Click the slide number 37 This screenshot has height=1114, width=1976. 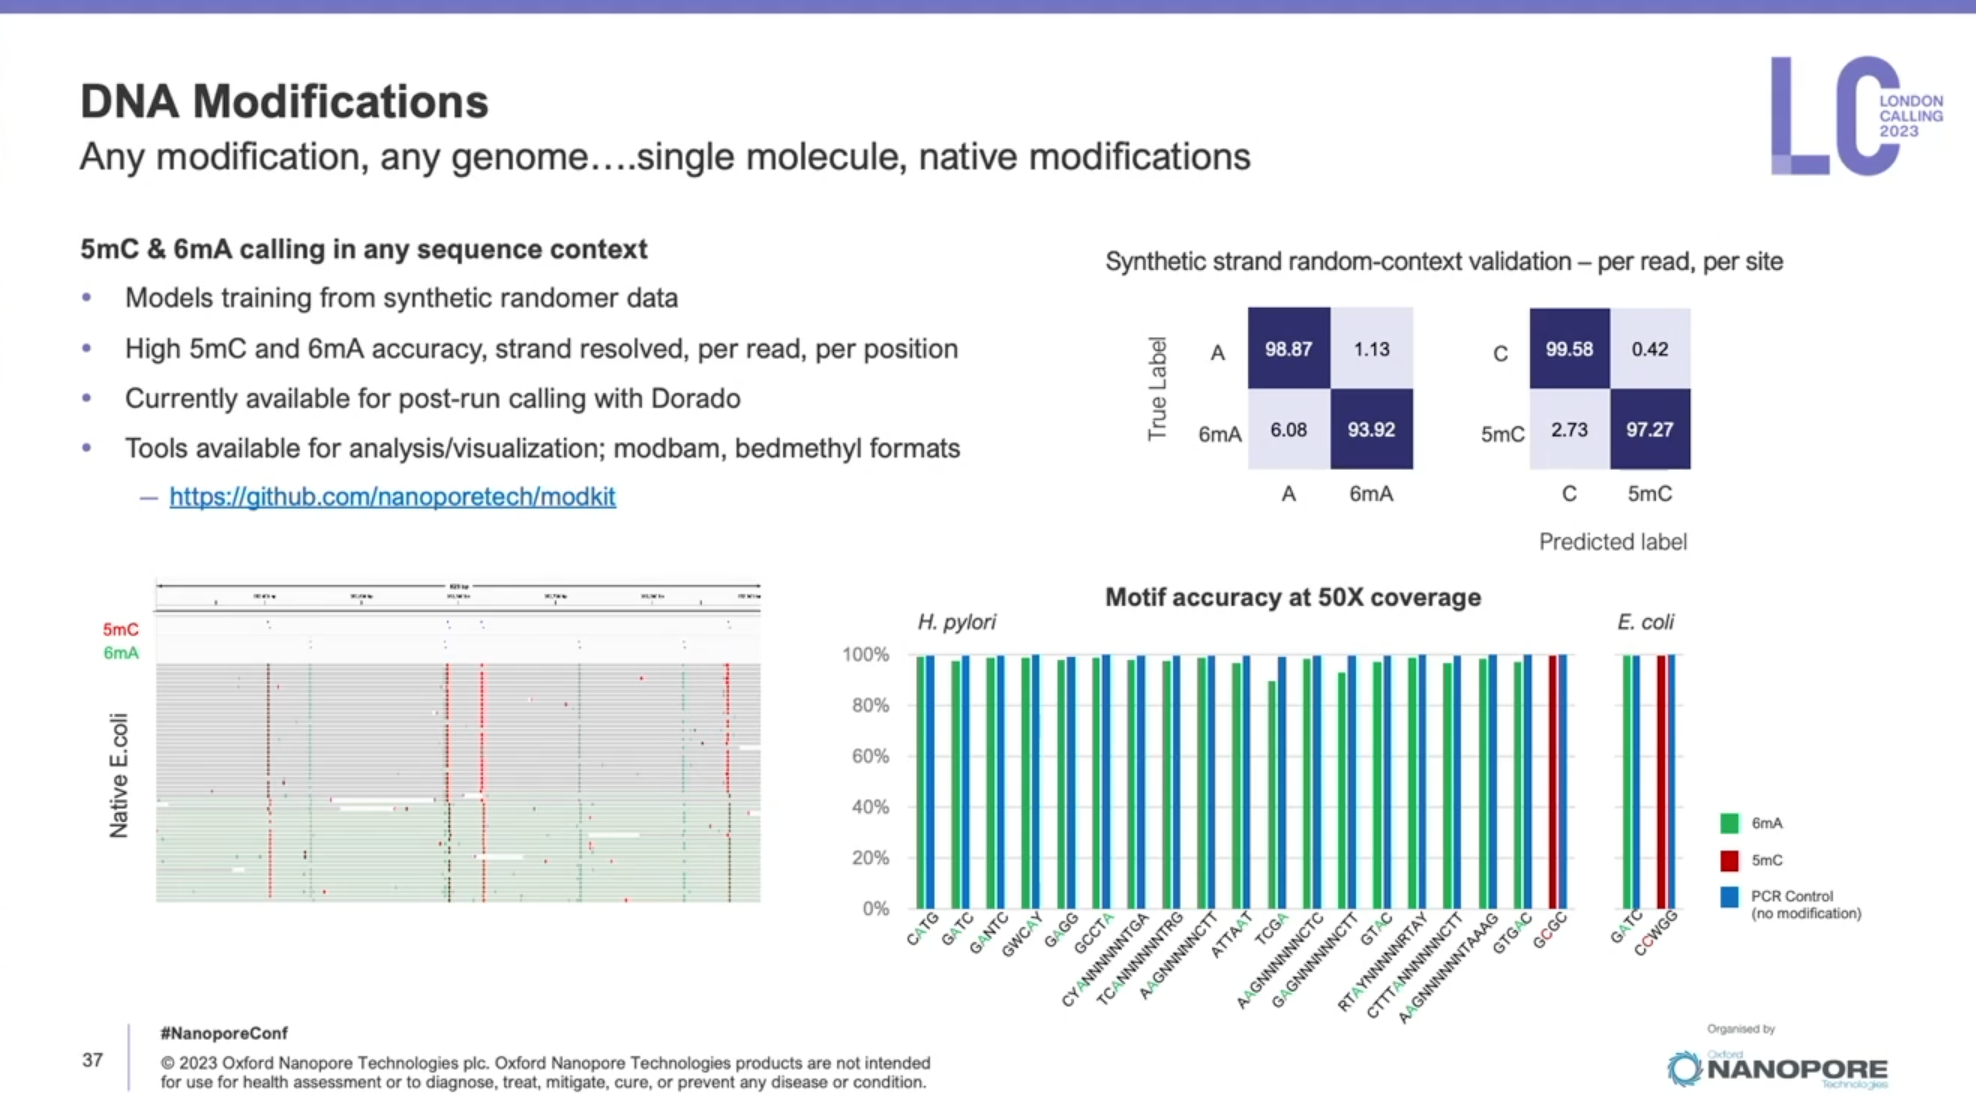92,1060
